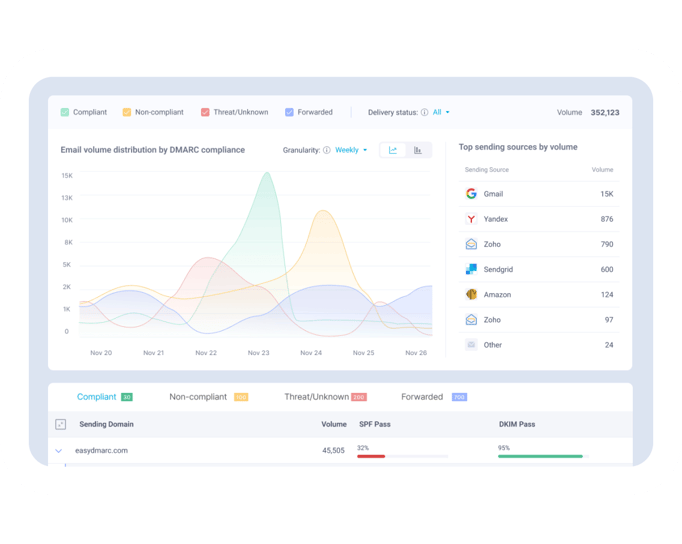Open the Delivery status All dropdown
The width and height of the screenshot is (682, 544).
[x=441, y=112]
